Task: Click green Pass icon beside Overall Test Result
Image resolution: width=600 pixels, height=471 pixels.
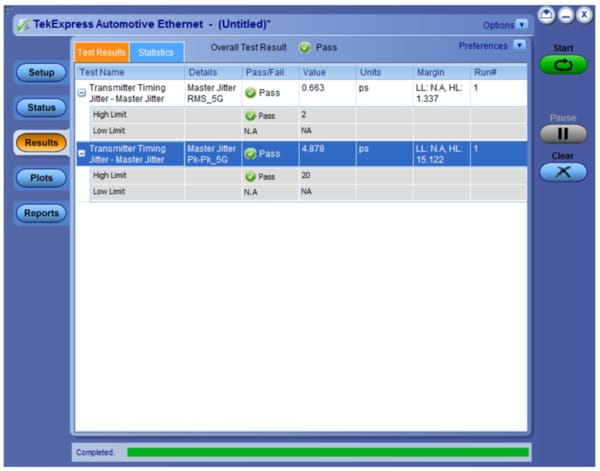Action: point(305,48)
